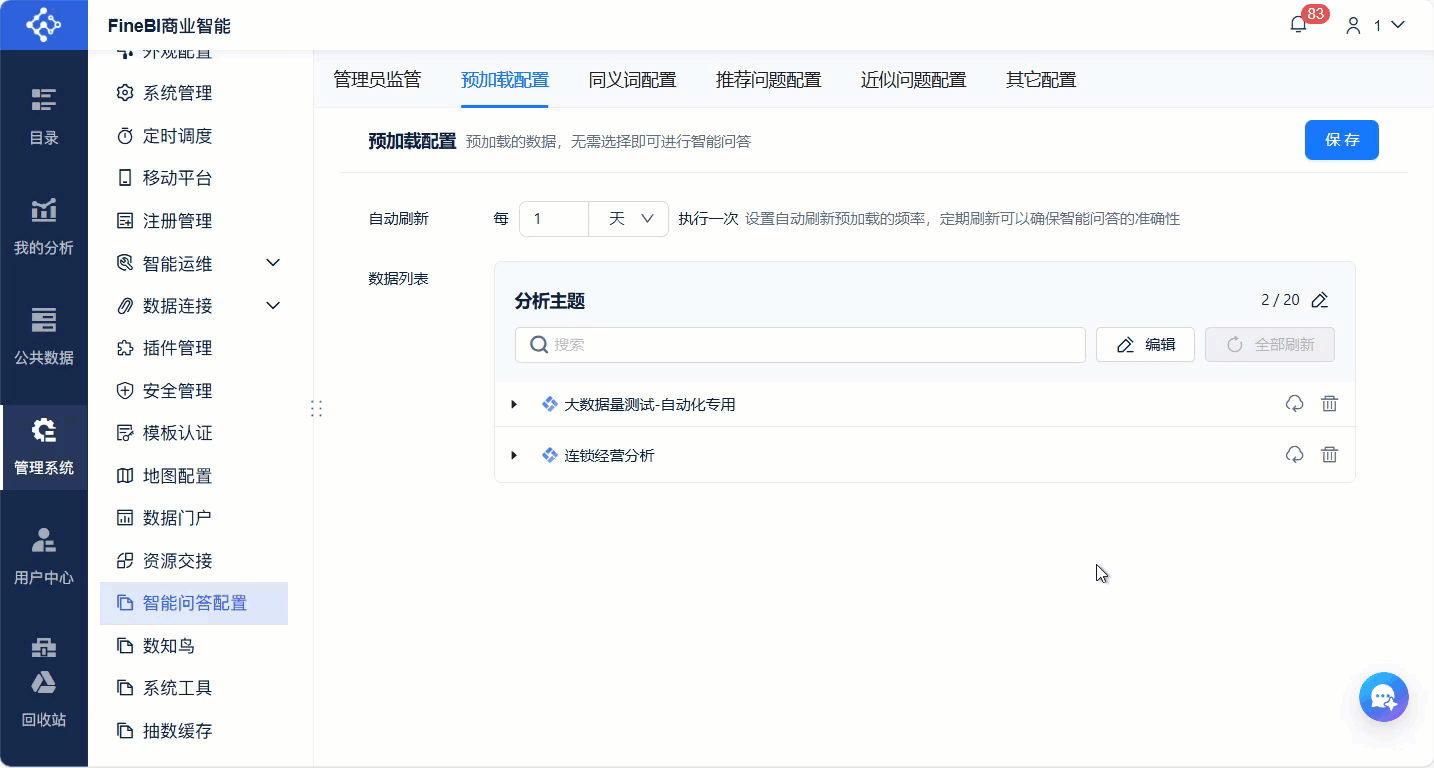
Task: Switch to the 同义词配置 tab
Action: [x=632, y=78]
